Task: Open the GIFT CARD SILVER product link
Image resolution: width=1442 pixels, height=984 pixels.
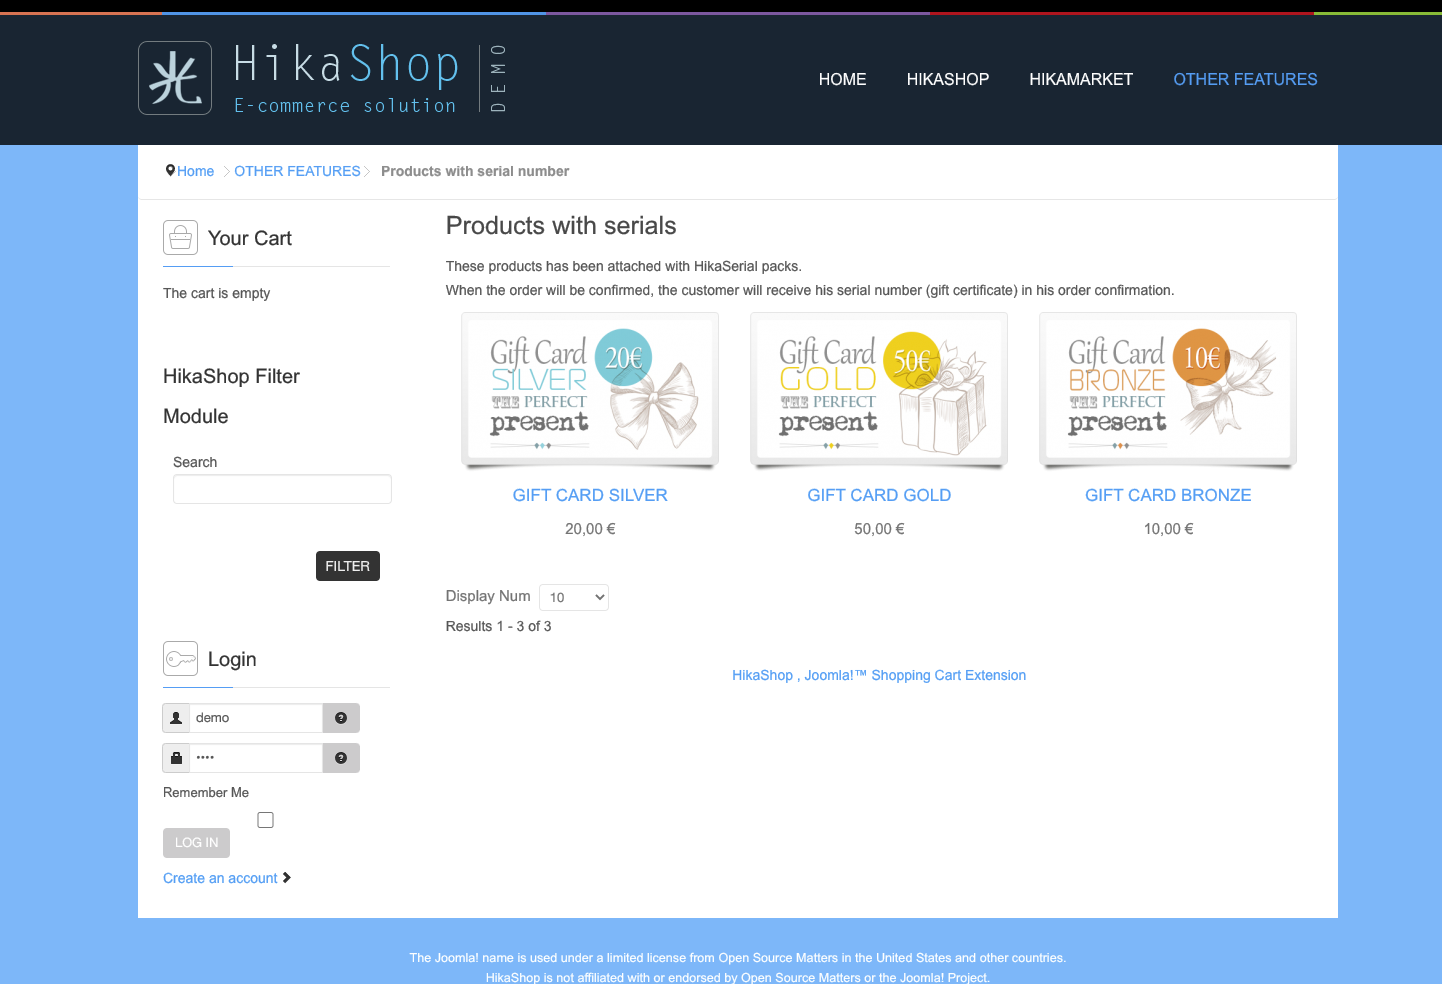Action: click(590, 495)
